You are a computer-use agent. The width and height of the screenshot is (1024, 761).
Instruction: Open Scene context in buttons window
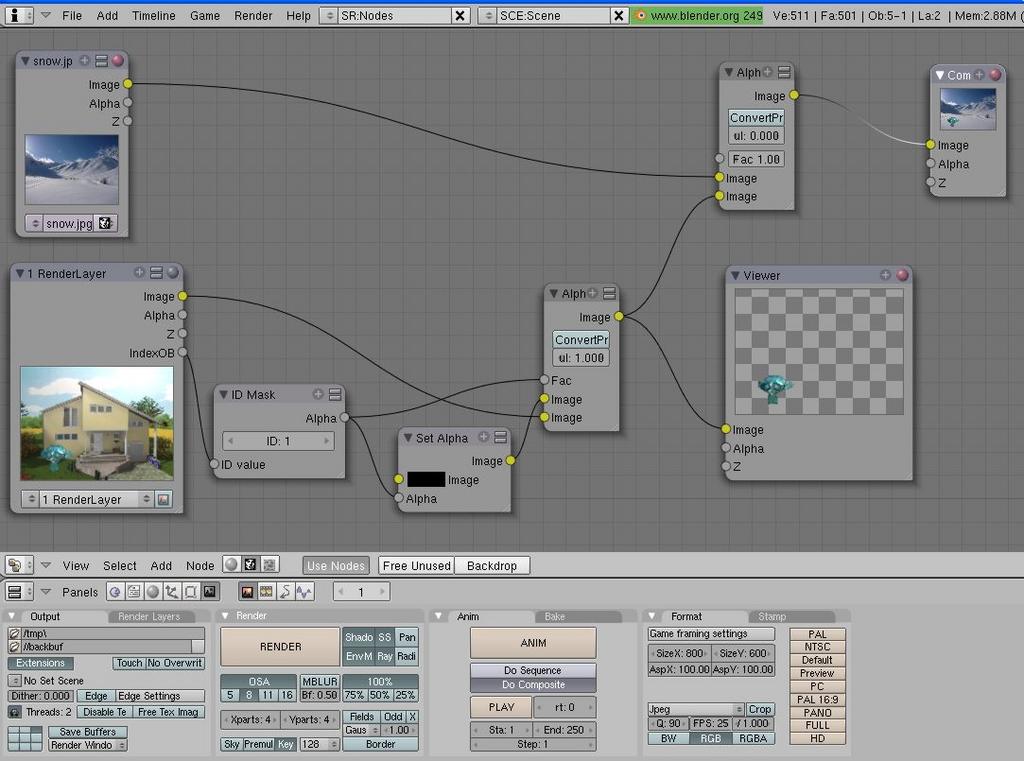click(210, 592)
